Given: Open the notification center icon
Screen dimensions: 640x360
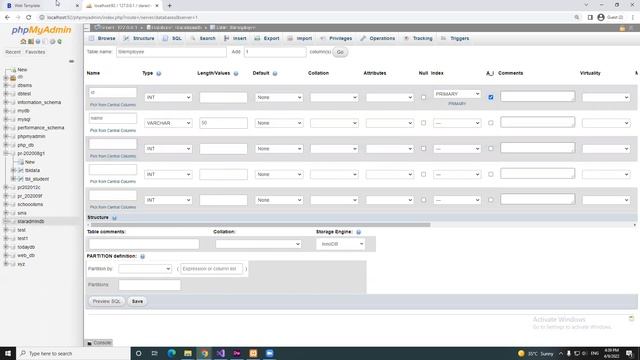Looking at the screenshot, I should tap(629, 353).
